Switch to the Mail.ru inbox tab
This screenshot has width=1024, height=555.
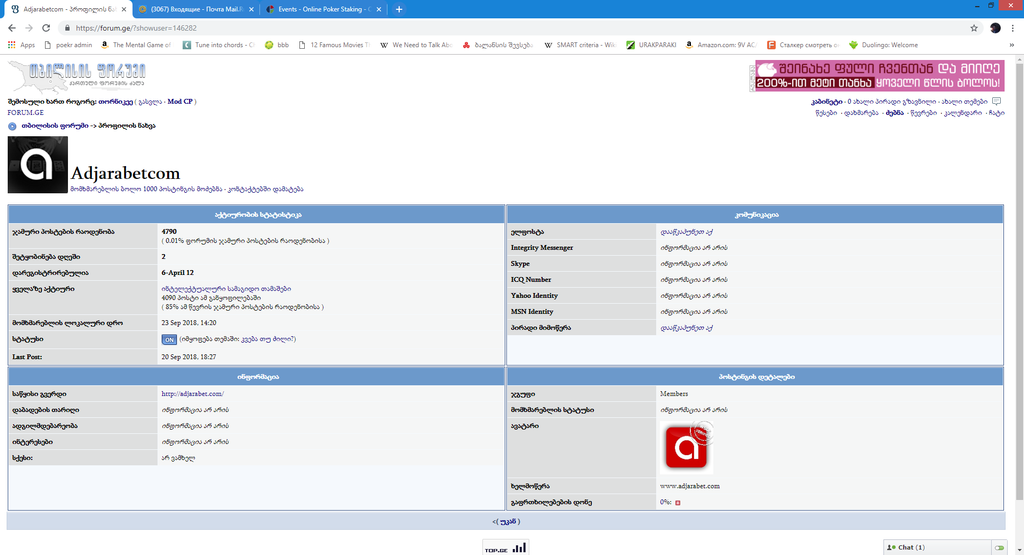(196, 9)
